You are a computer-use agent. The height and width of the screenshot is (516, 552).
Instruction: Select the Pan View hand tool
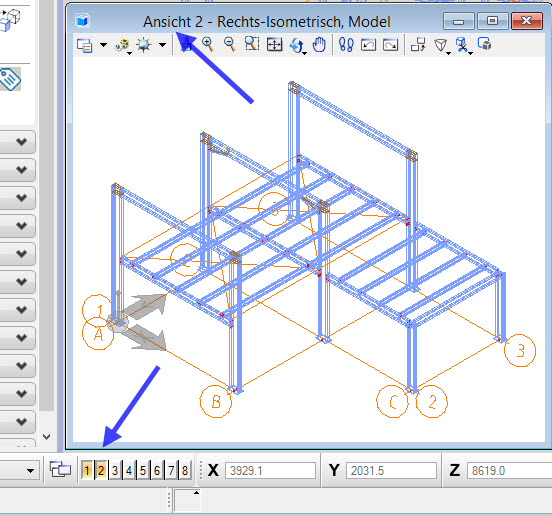(319, 45)
